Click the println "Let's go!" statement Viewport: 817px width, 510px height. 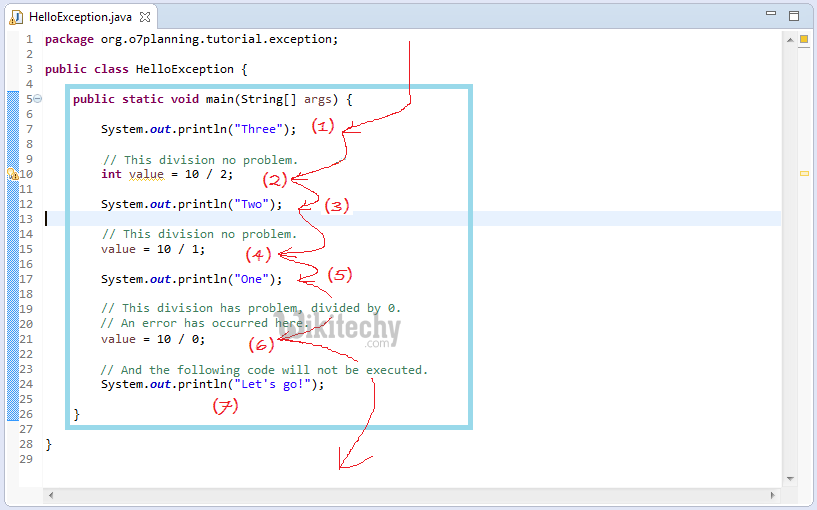point(212,384)
